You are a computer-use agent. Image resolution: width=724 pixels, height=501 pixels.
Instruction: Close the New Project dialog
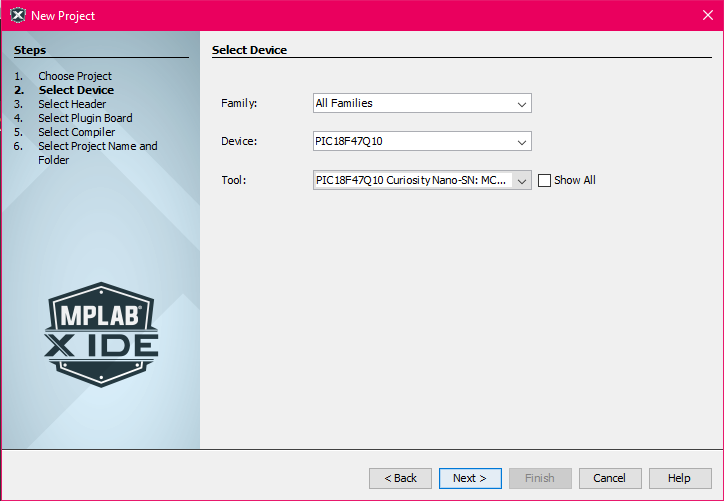click(708, 15)
